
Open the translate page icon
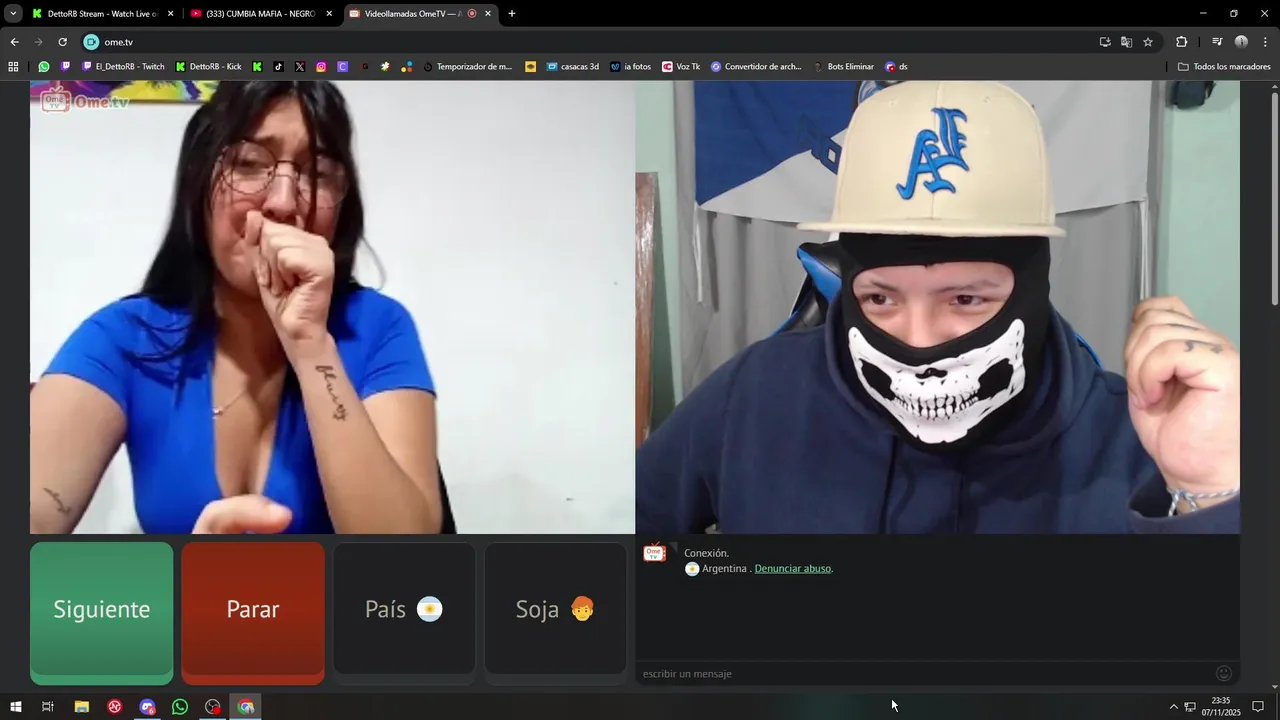(1126, 42)
